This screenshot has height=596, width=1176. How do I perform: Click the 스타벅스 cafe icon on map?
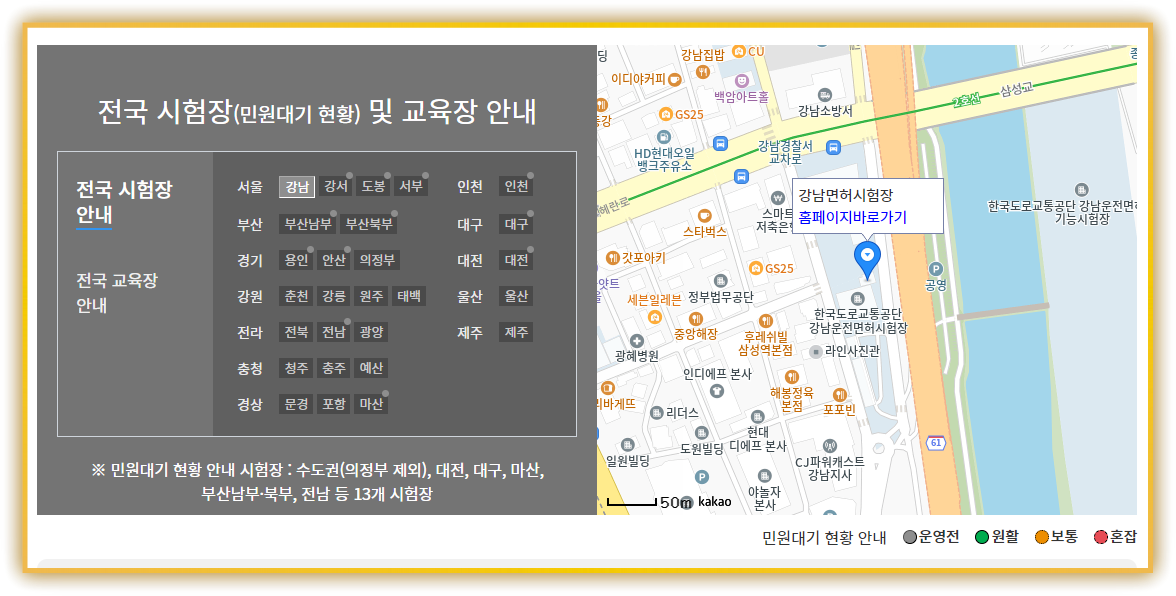click(x=704, y=217)
